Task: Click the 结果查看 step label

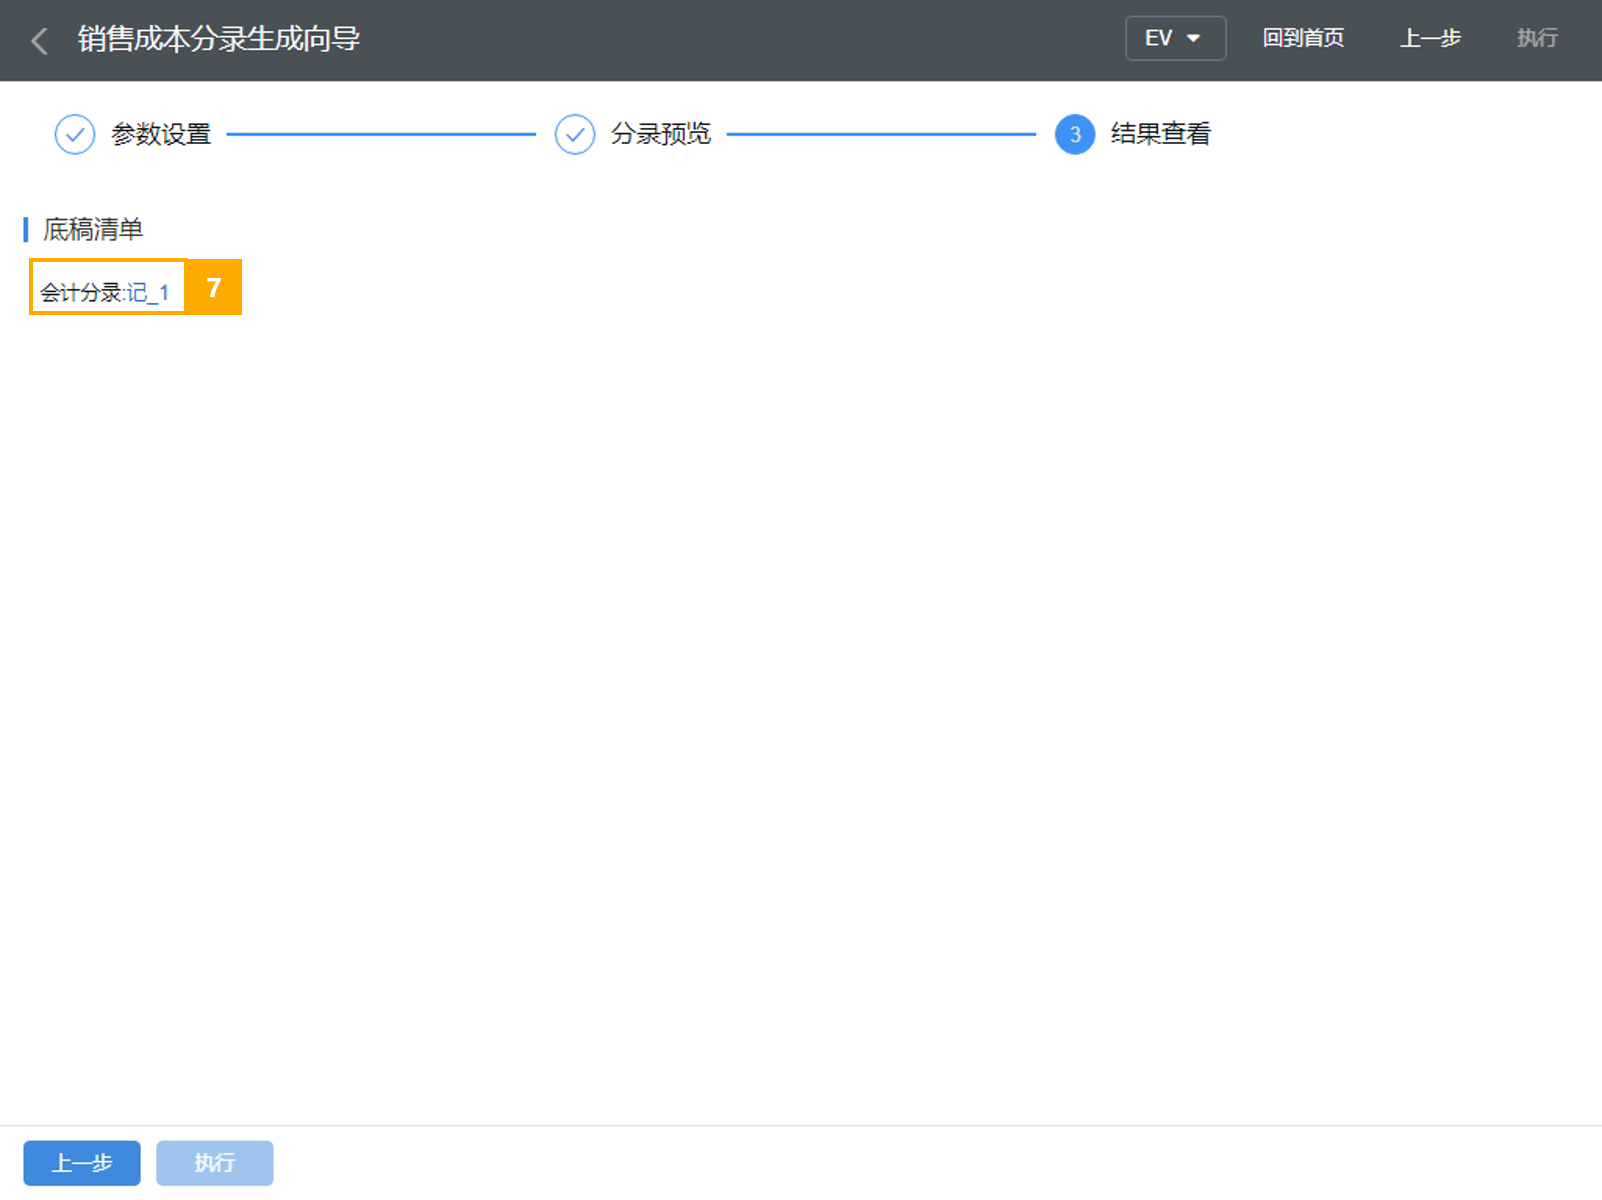Action: 1161,134
